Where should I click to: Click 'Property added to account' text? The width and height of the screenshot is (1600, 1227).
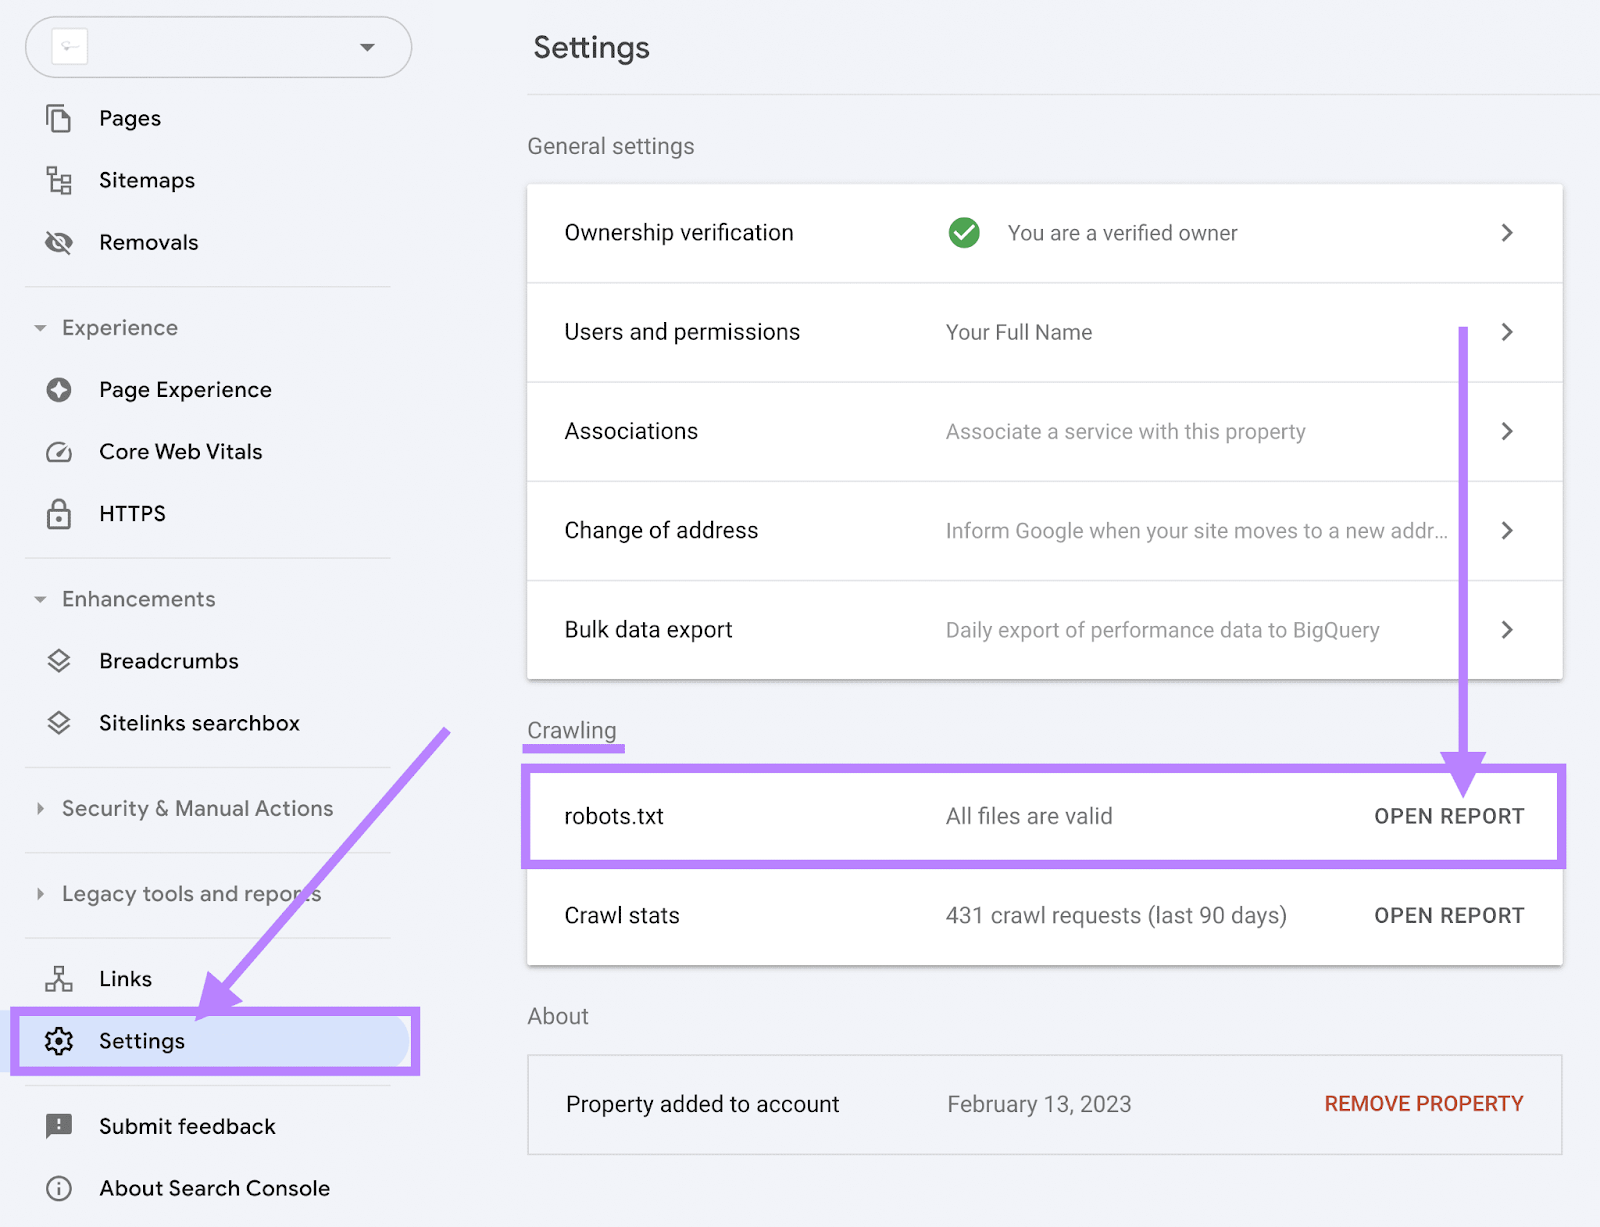pyautogui.click(x=702, y=1104)
